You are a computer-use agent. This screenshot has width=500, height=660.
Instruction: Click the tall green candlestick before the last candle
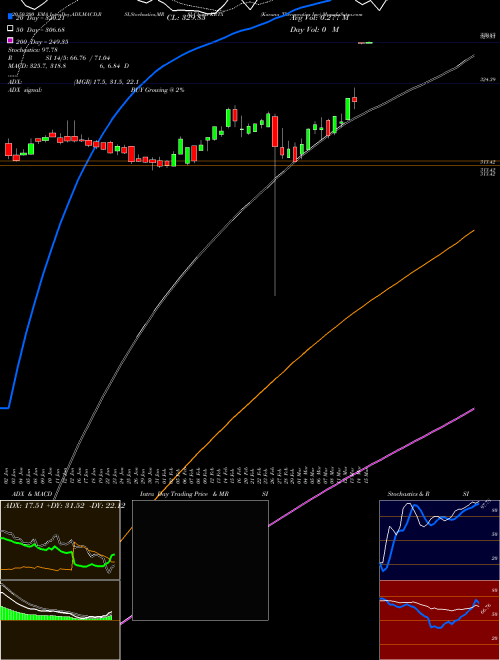[x=348, y=109]
